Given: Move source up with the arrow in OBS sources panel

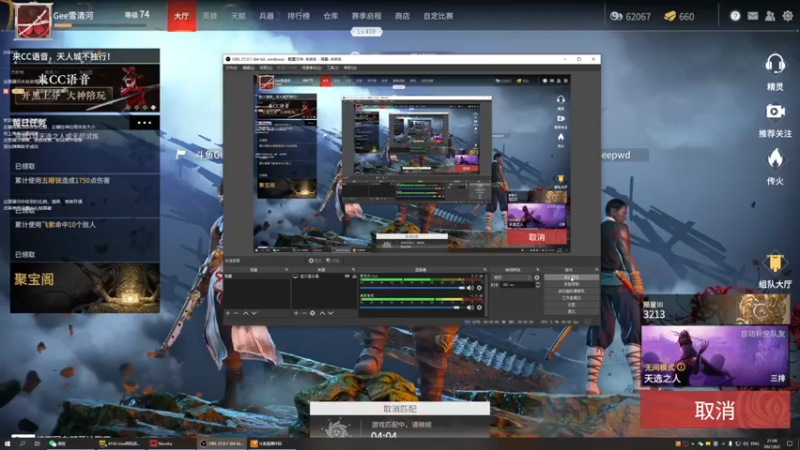Looking at the screenshot, I should [322, 313].
